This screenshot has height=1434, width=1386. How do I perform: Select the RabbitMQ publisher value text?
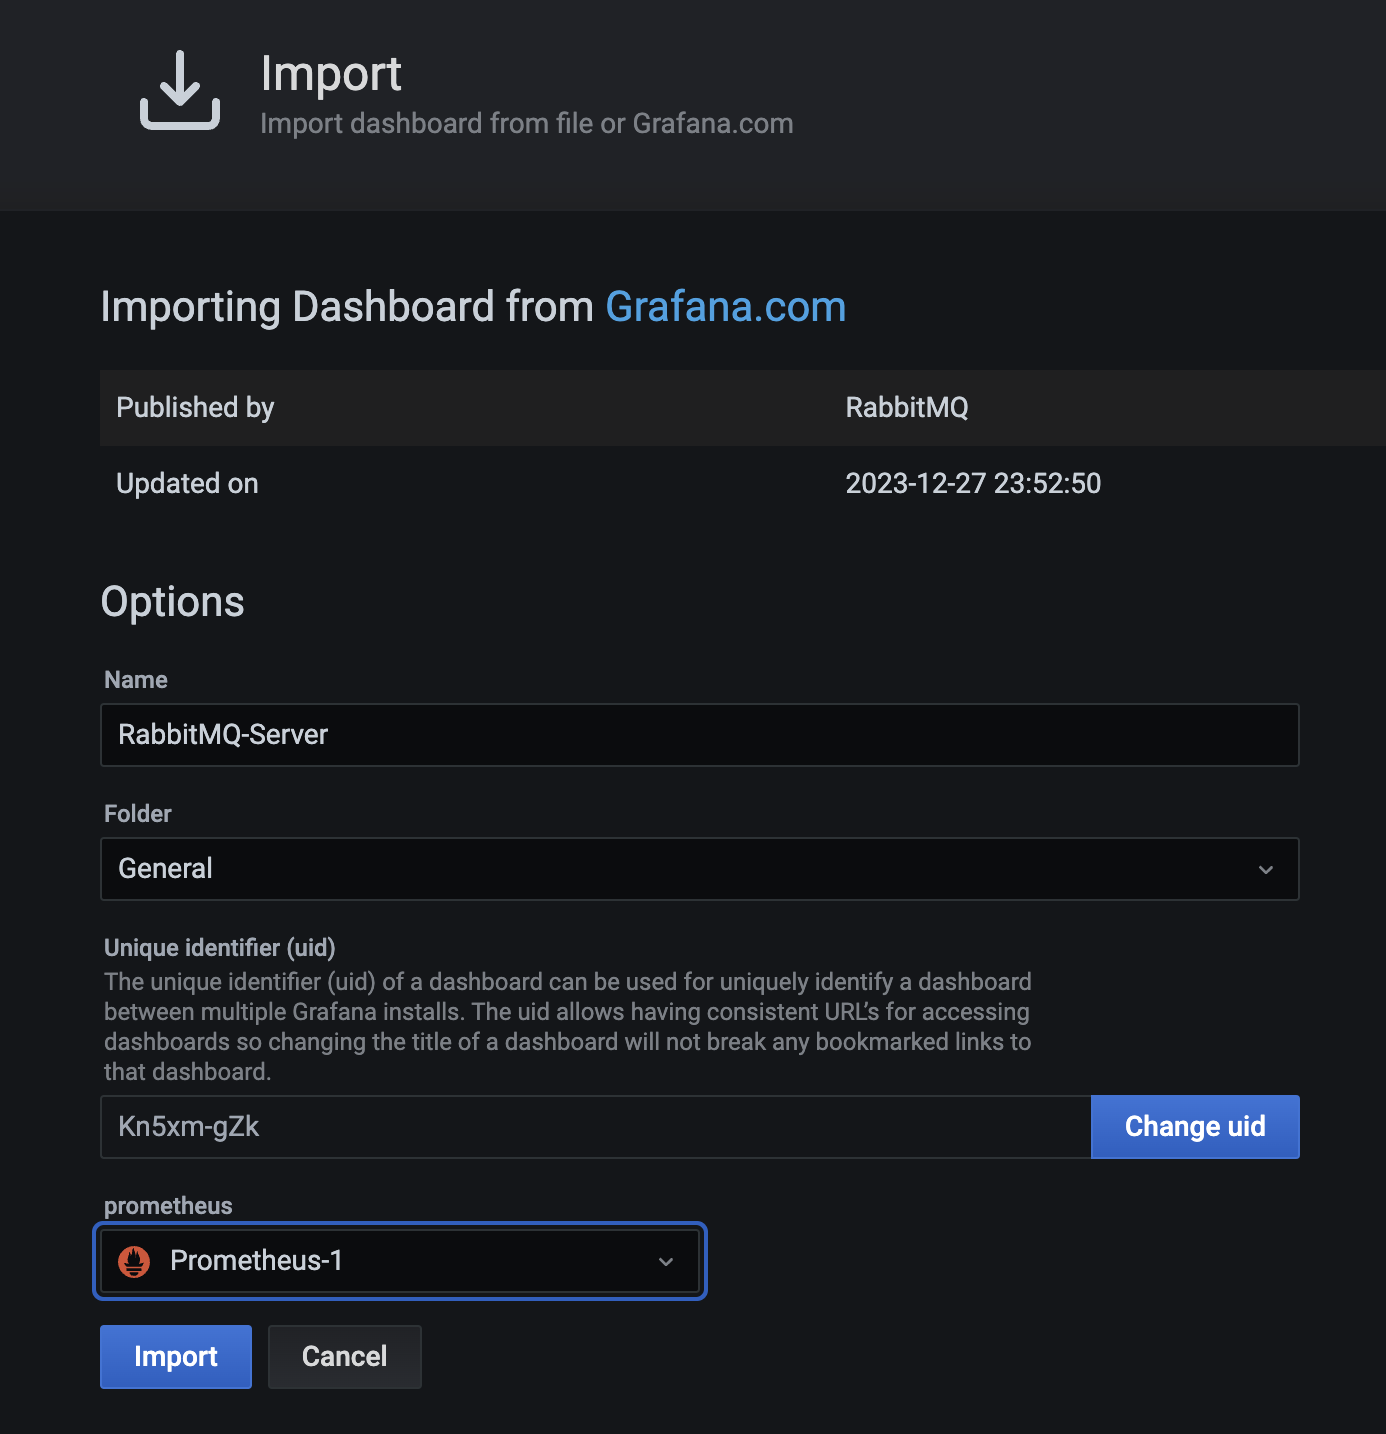[907, 408]
